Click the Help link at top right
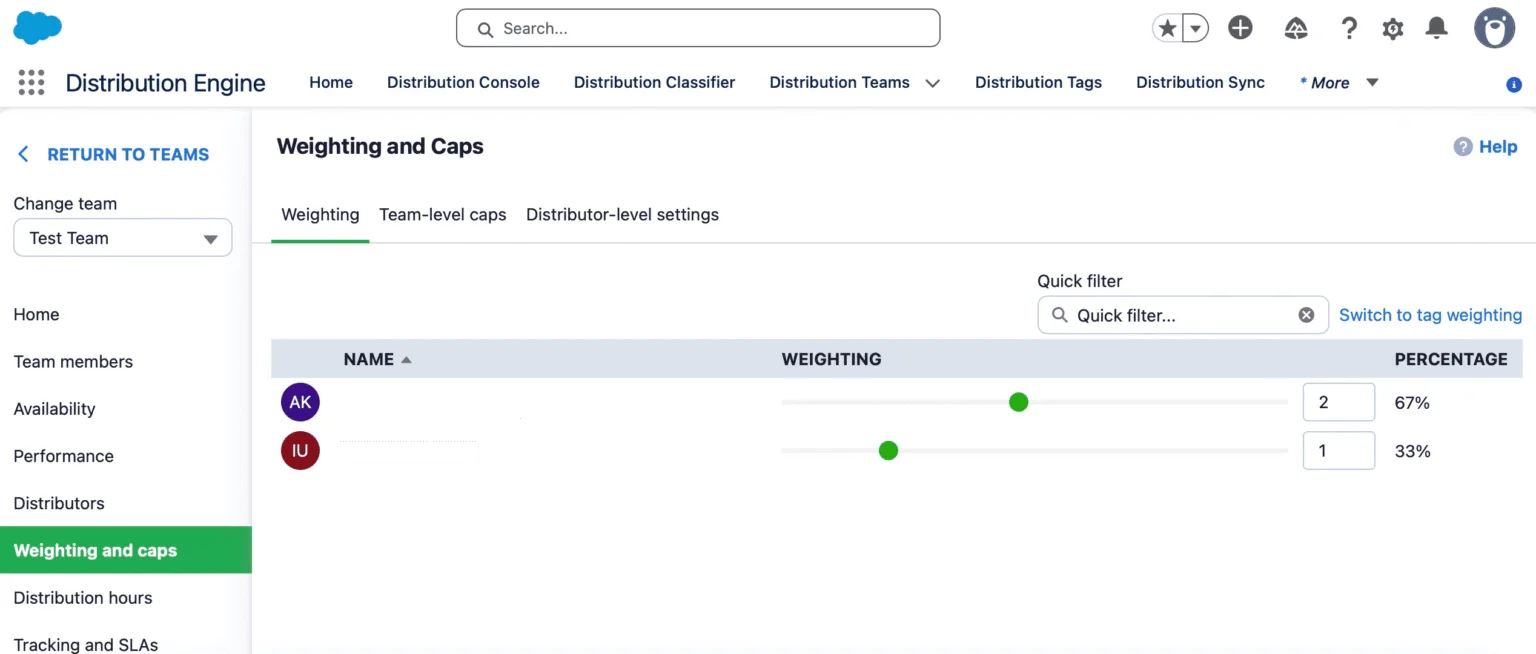Image resolution: width=1536 pixels, height=654 pixels. point(1498,147)
